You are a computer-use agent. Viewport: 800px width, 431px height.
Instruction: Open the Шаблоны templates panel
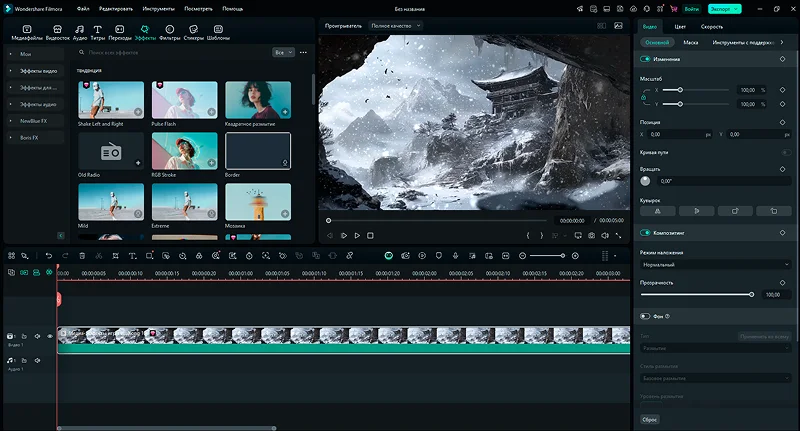[x=218, y=33]
